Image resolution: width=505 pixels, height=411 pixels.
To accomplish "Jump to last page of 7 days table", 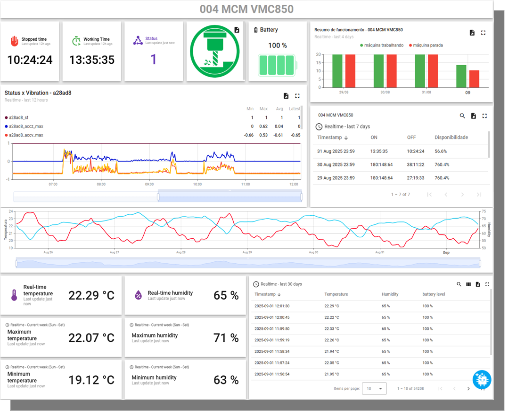I will (x=479, y=194).
